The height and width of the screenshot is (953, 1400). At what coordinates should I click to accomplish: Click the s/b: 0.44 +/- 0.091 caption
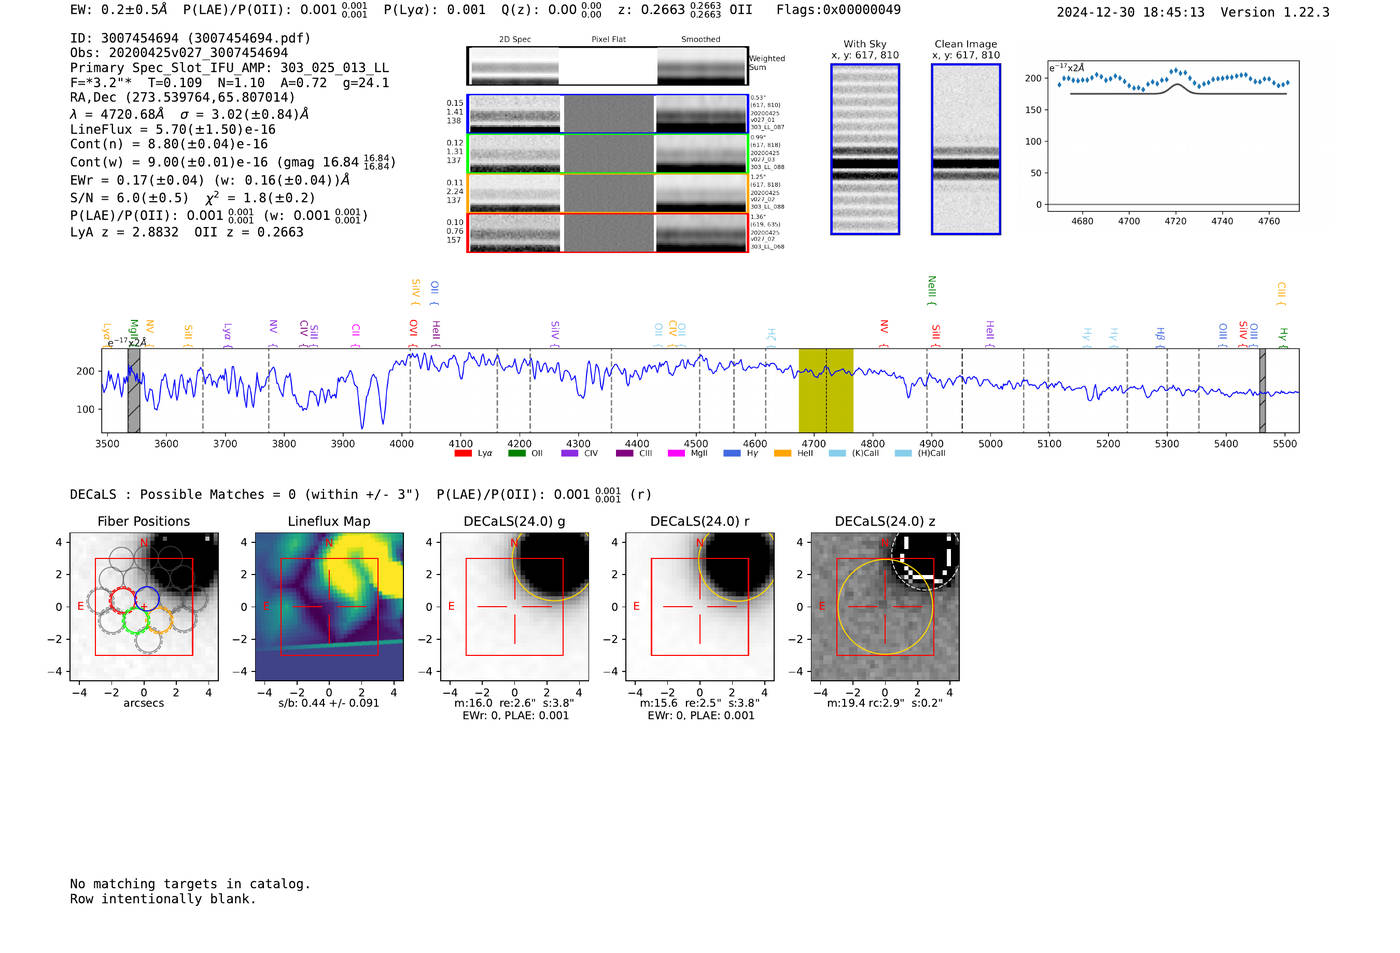coord(329,704)
